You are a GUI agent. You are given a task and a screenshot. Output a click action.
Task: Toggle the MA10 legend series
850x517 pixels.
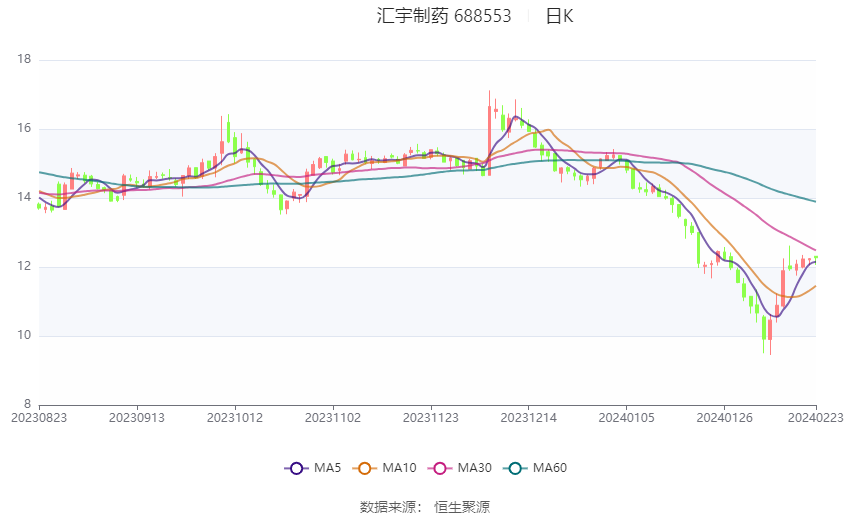pyautogui.click(x=384, y=468)
